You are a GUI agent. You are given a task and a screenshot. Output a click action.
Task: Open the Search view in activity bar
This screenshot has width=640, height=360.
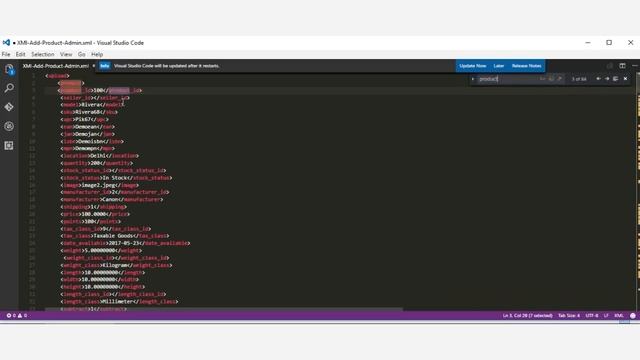[x=9, y=88]
